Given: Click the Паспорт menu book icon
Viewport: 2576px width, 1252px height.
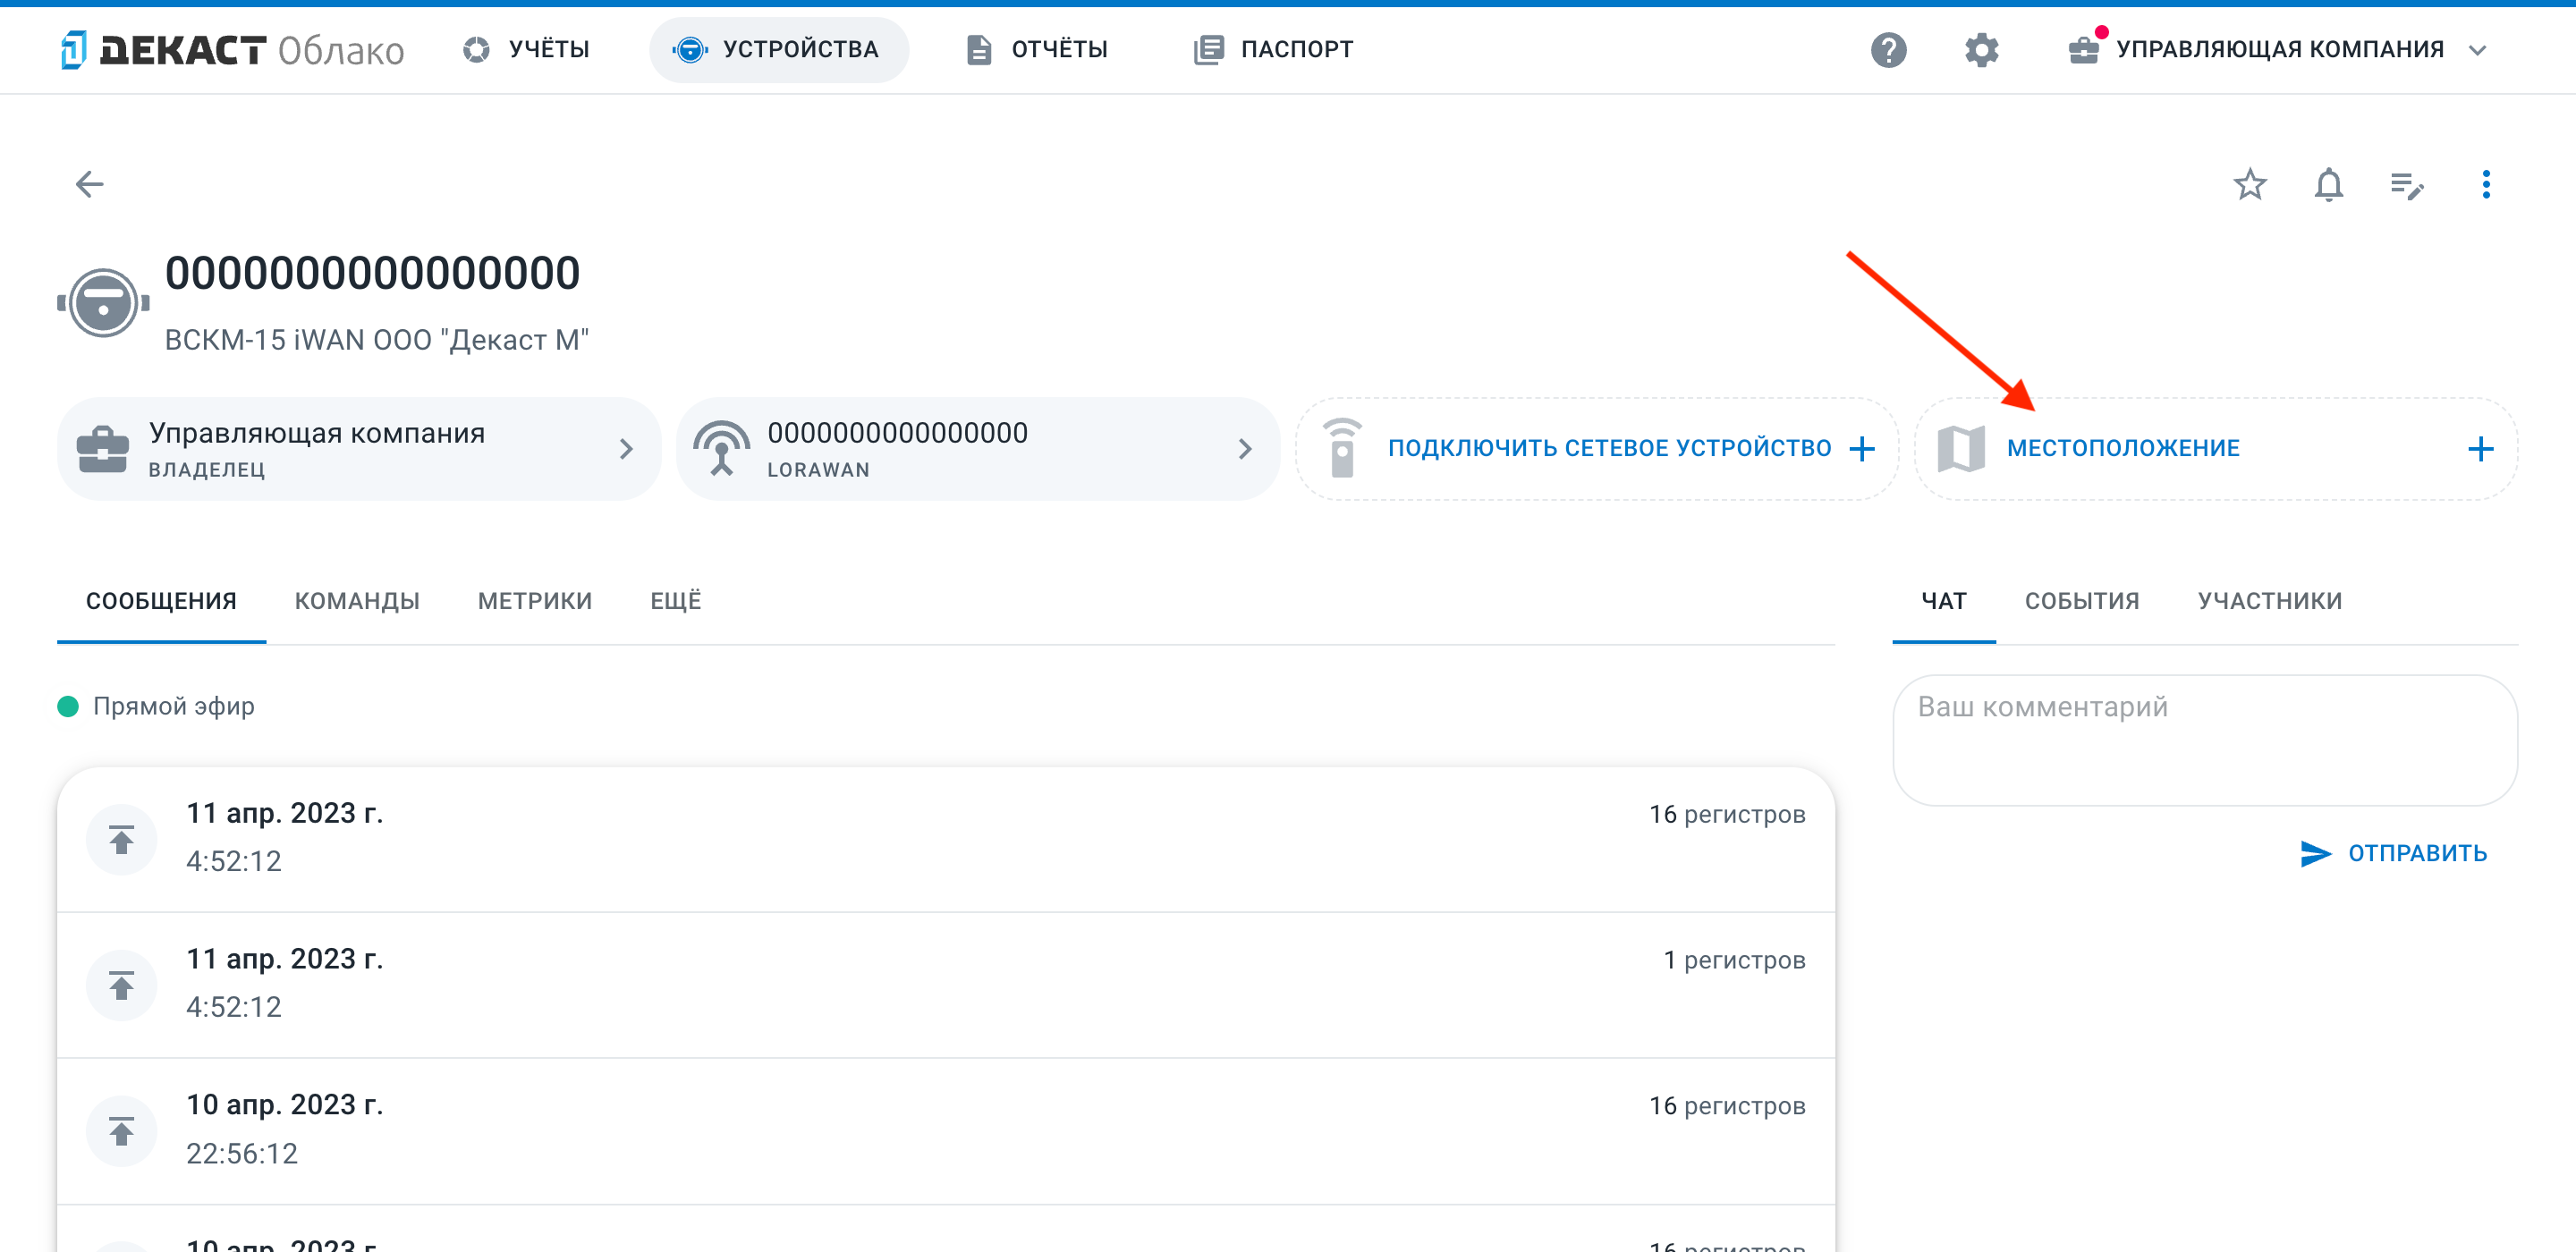Looking at the screenshot, I should click(1209, 49).
